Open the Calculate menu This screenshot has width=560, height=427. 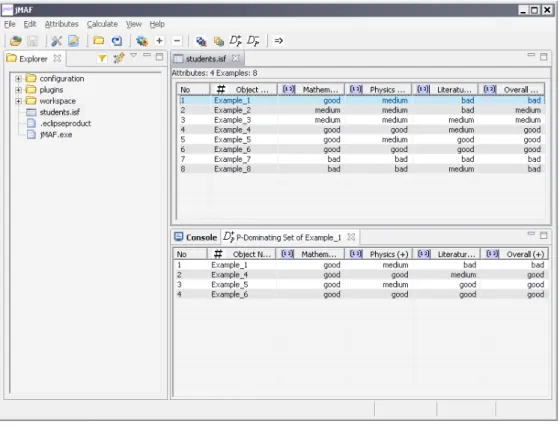[x=102, y=24]
